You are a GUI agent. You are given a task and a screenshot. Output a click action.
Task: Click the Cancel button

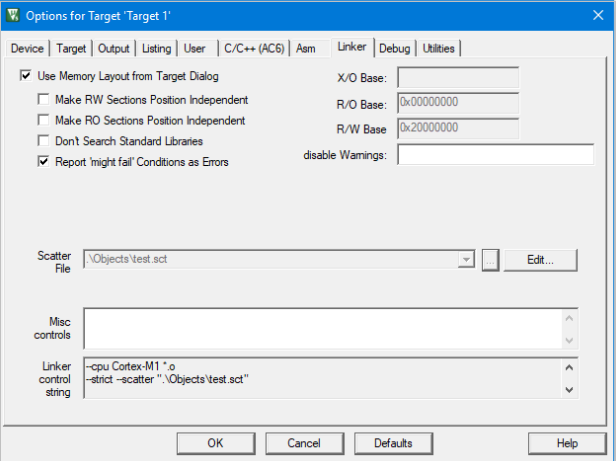304,443
